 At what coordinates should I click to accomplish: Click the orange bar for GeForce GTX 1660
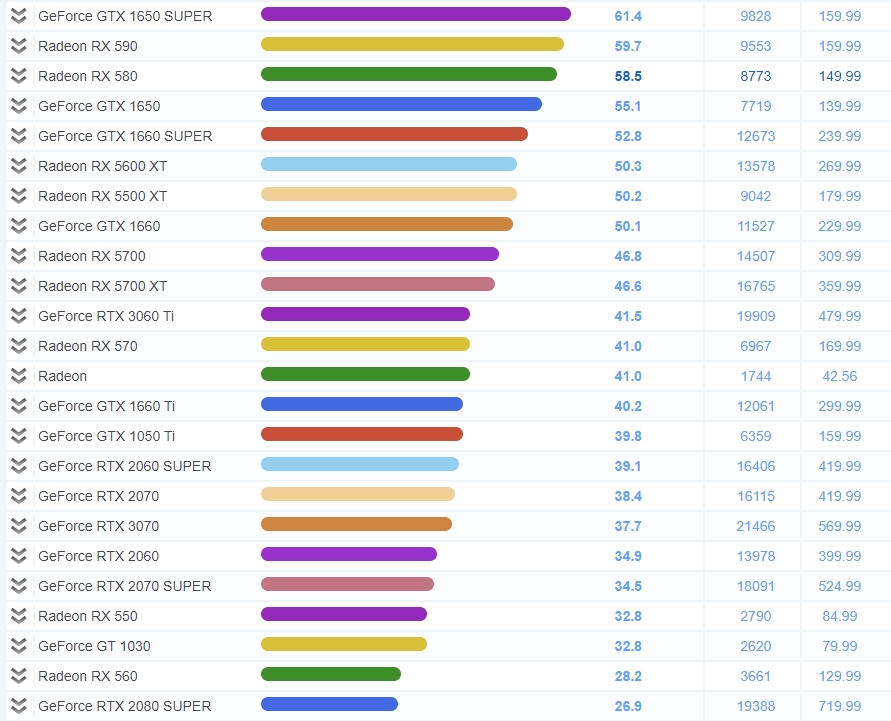click(x=387, y=224)
